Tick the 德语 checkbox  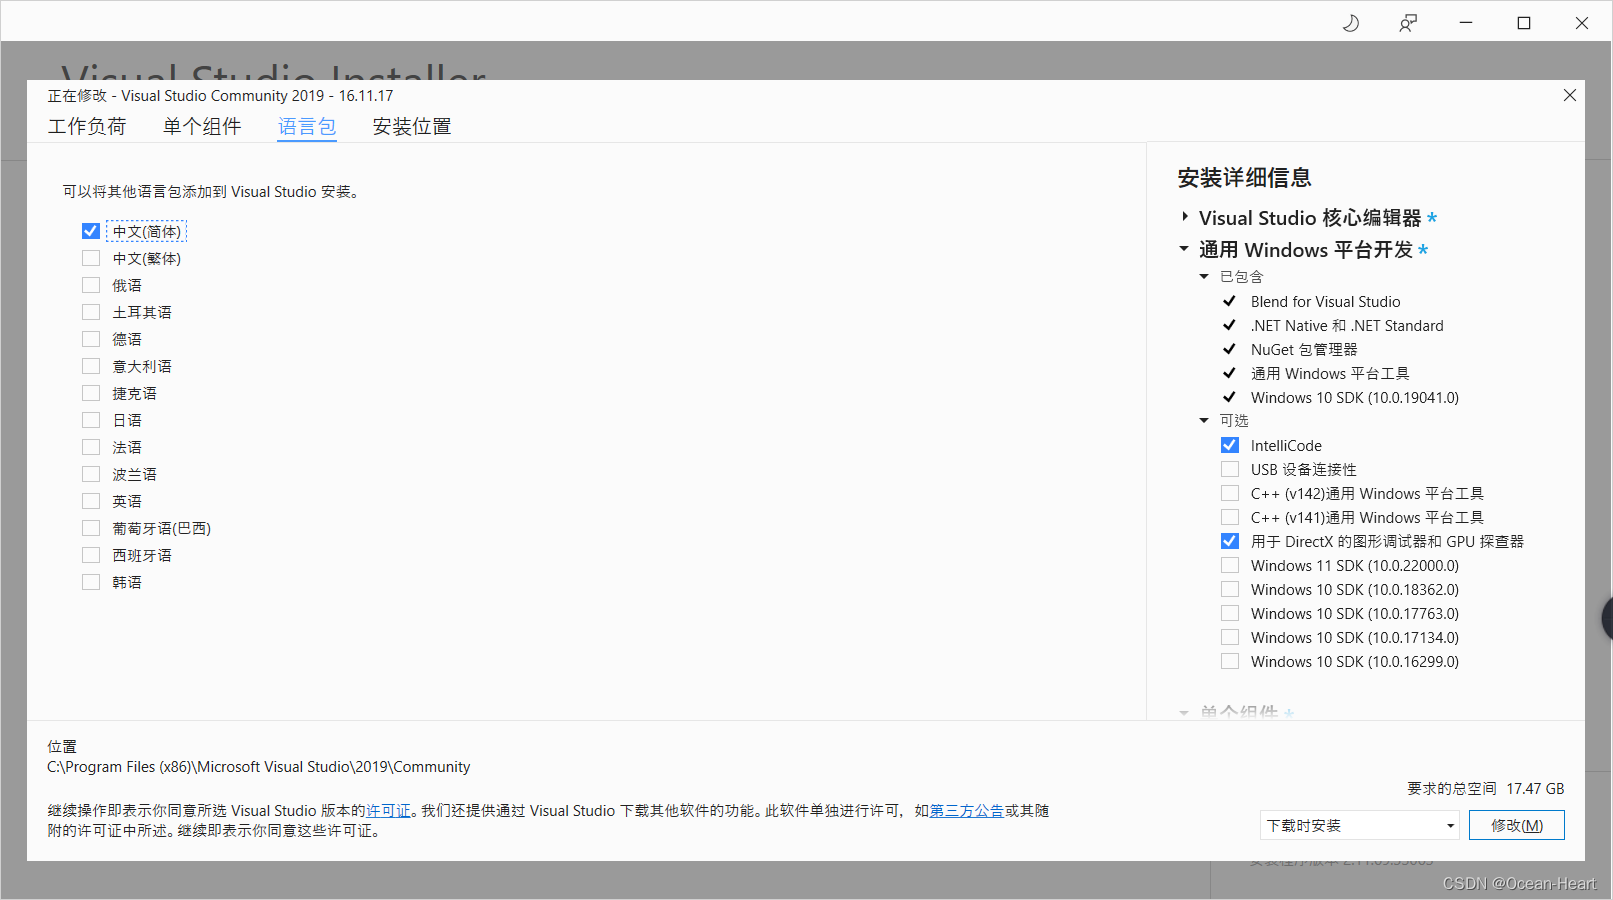click(91, 339)
